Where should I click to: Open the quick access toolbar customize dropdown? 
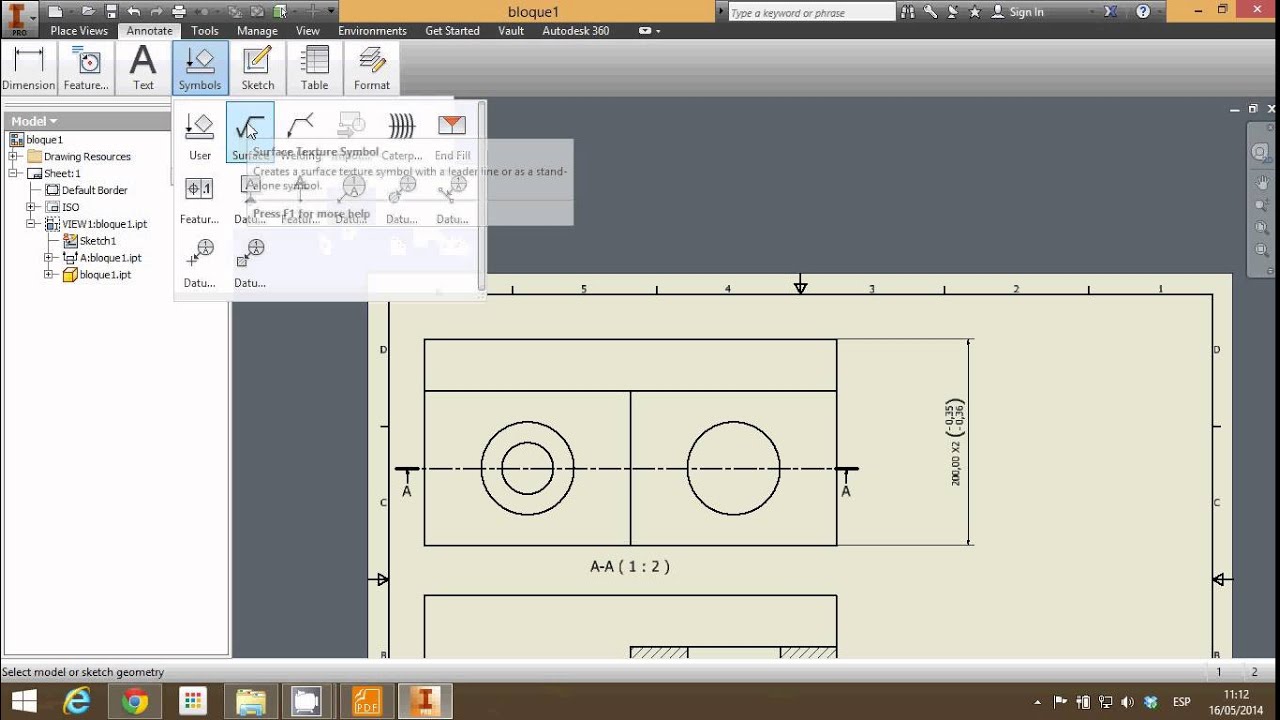tap(331, 12)
